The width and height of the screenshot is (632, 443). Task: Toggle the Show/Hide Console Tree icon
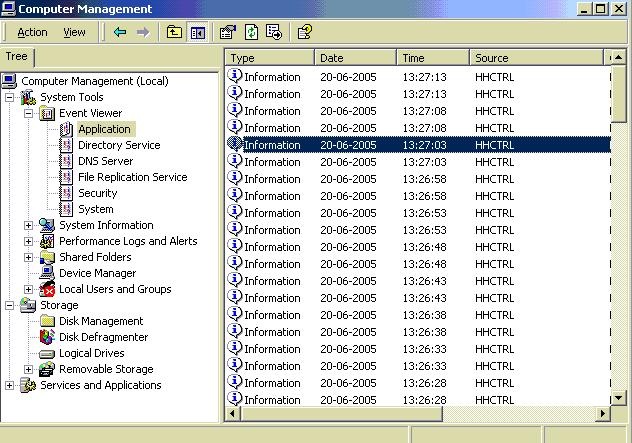[197, 32]
